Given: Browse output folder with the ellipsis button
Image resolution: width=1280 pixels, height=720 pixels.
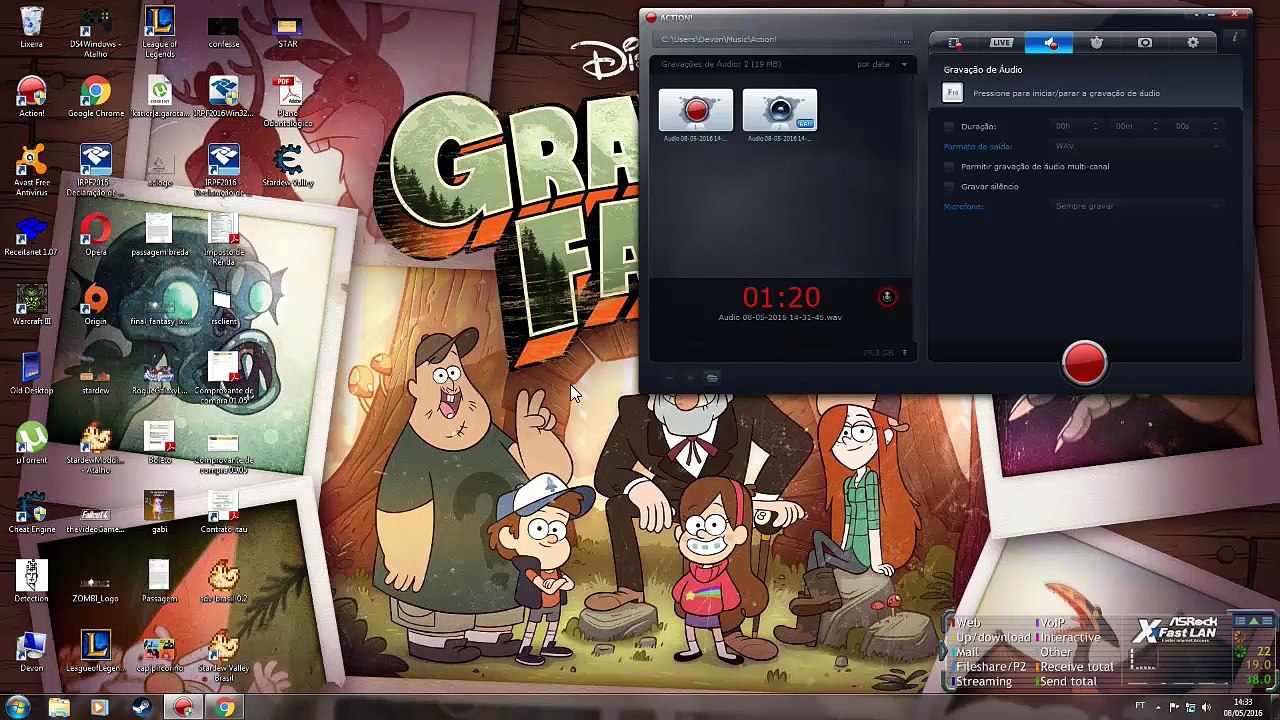Looking at the screenshot, I should click(904, 40).
